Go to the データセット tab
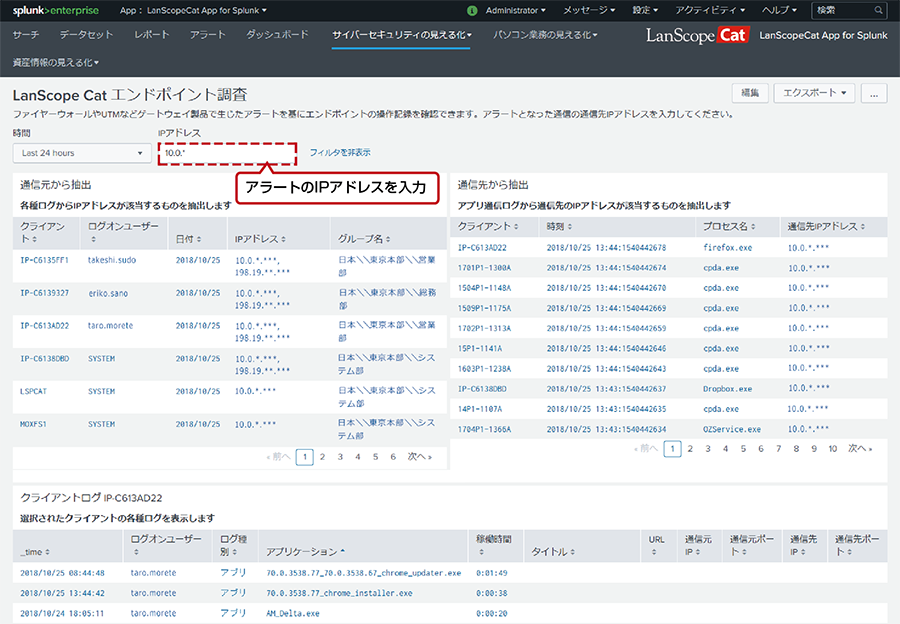The image size is (900, 624). (x=86, y=35)
